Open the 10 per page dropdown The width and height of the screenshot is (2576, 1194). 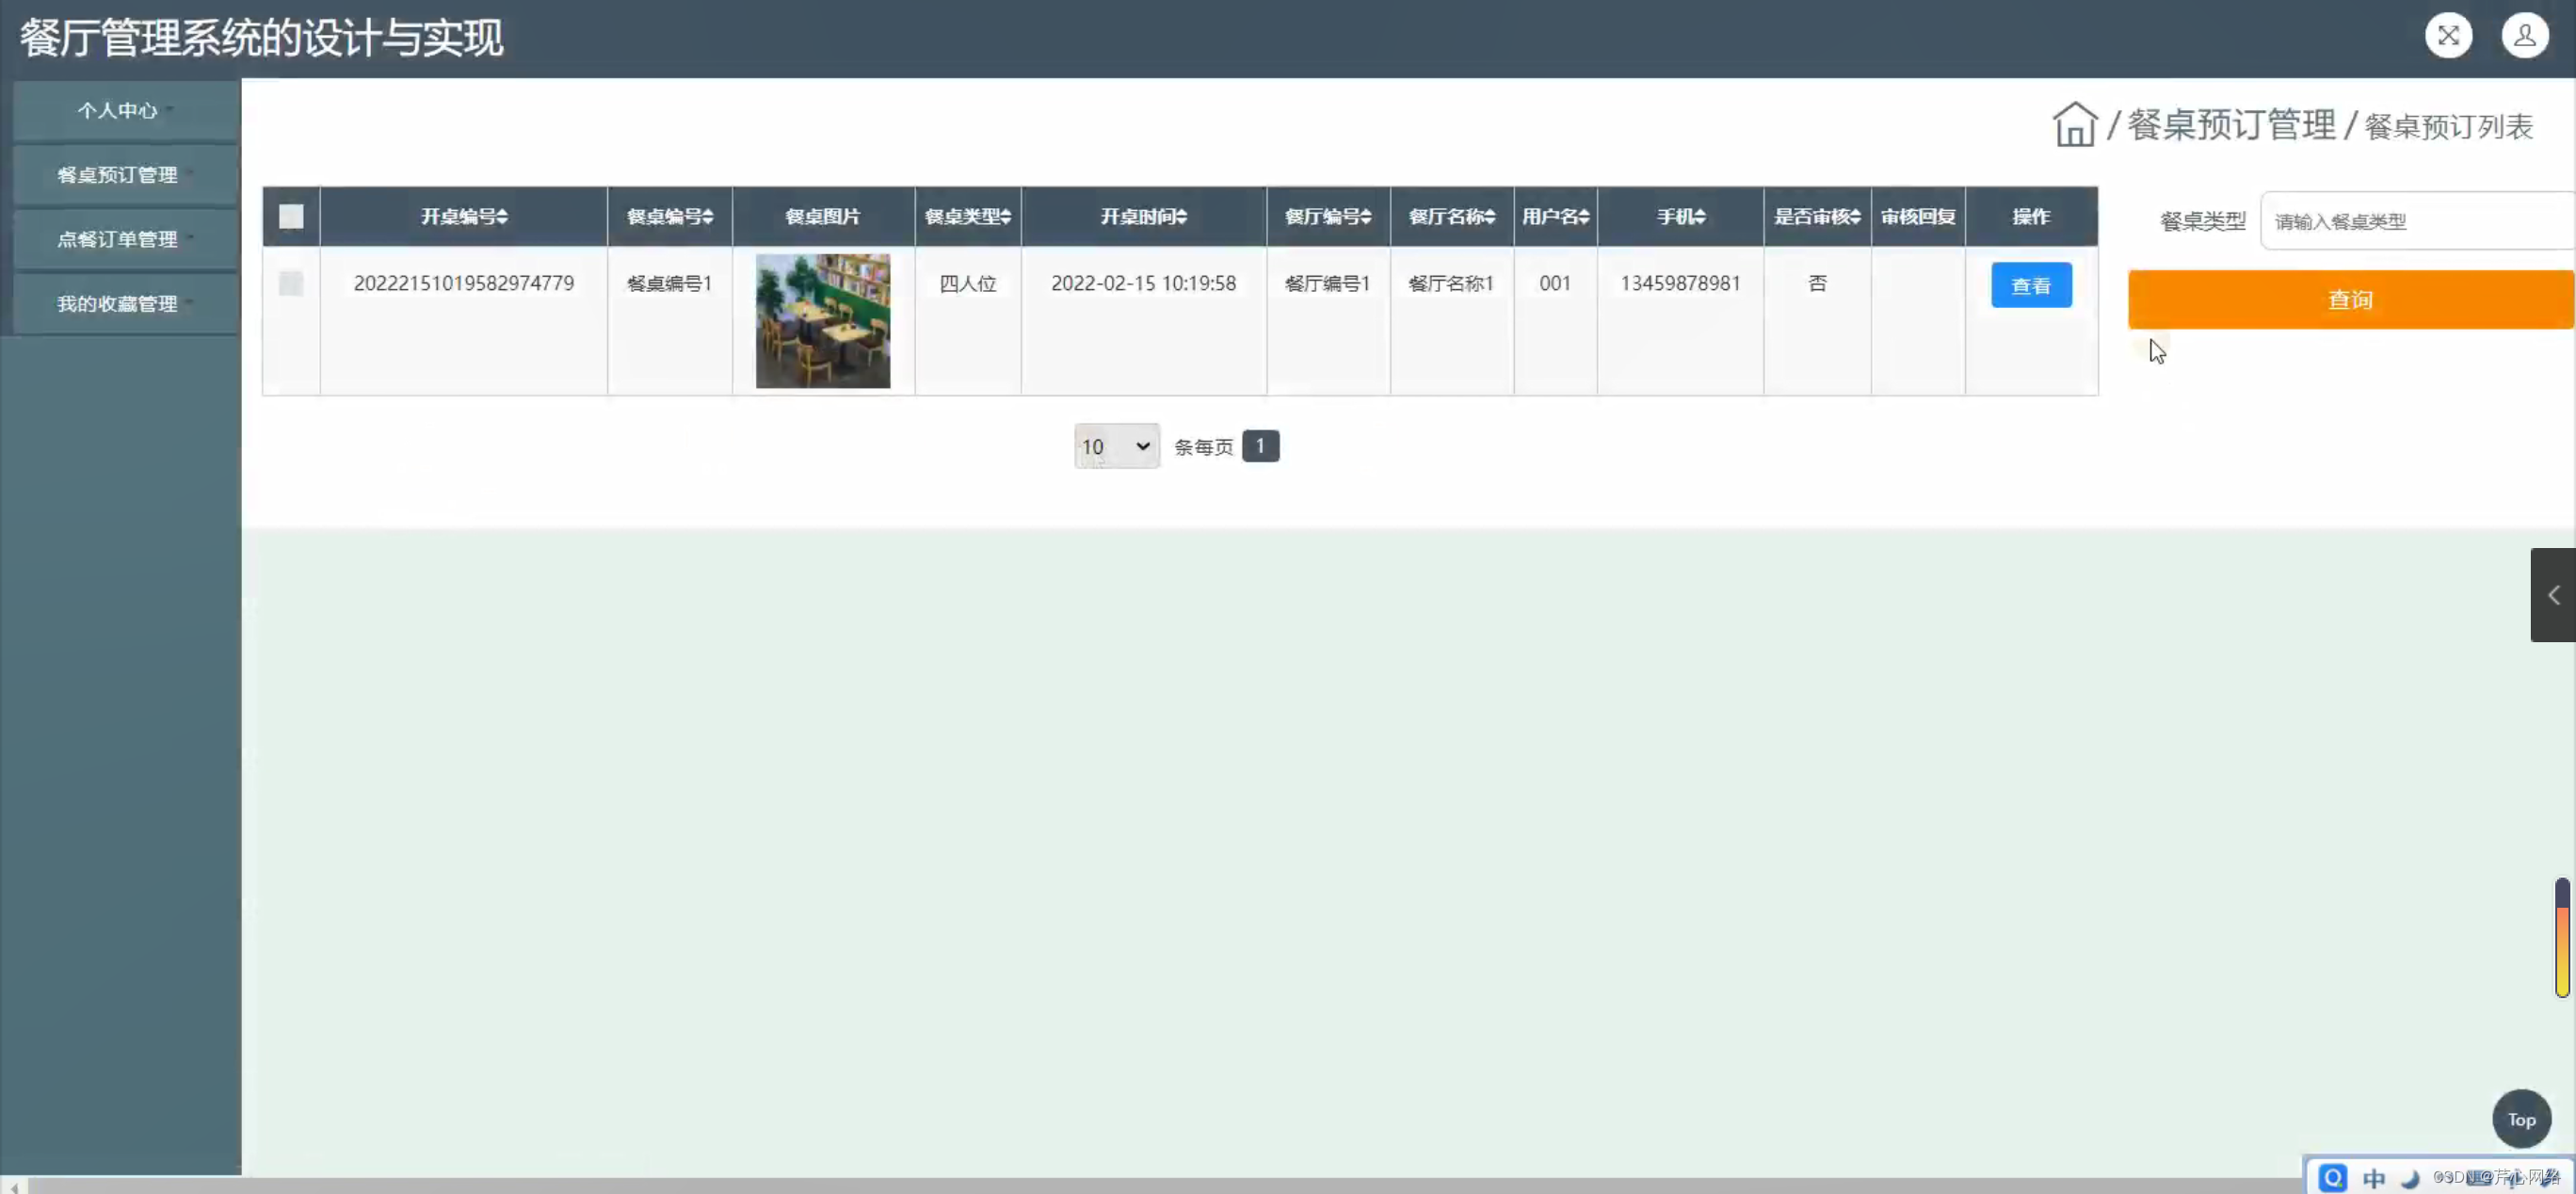point(1116,446)
